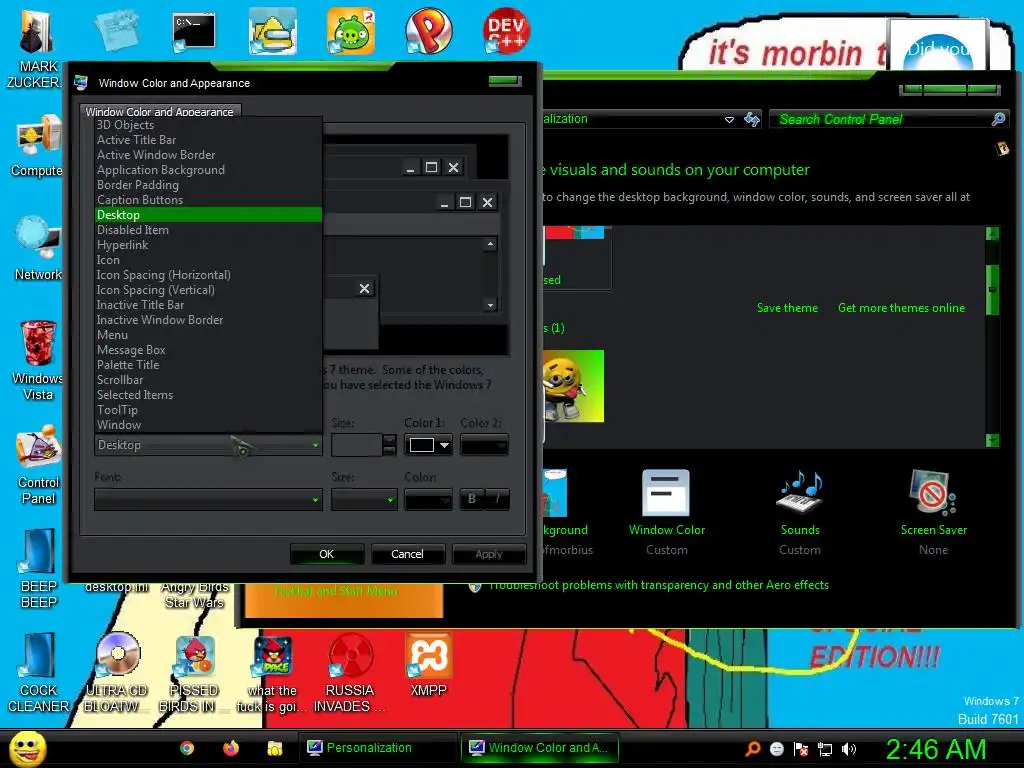The height and width of the screenshot is (768, 1024).
Task: Open Sounds settings in Personalization window
Action: 800,512
